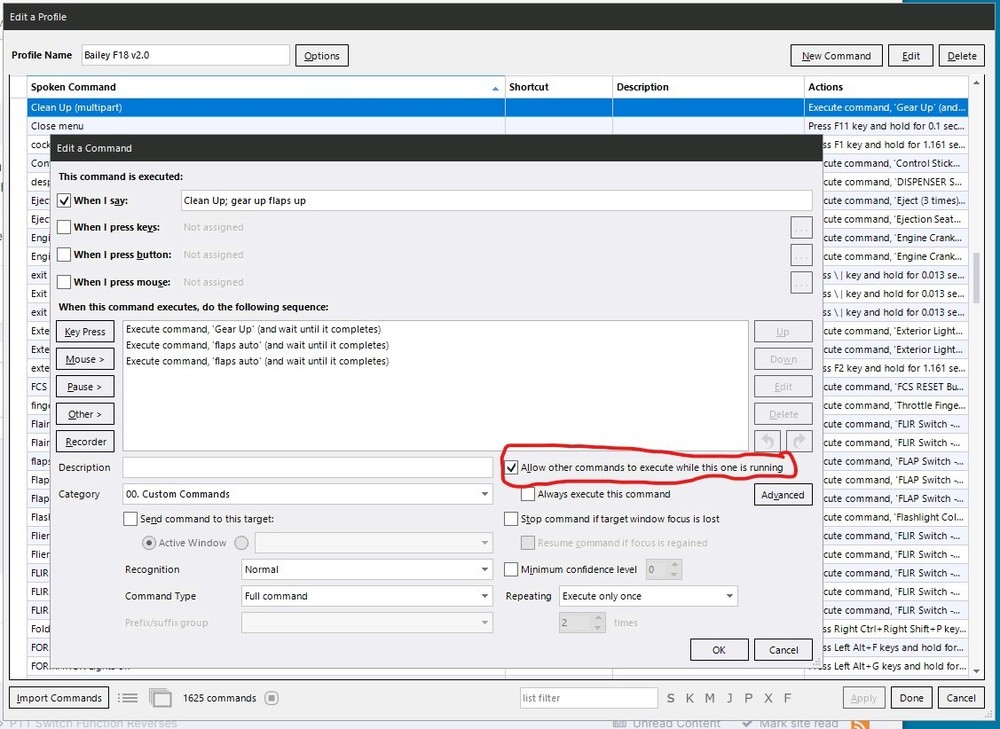Click the Profile Name field
Viewport: 1000px width, 729px height.
(x=186, y=55)
